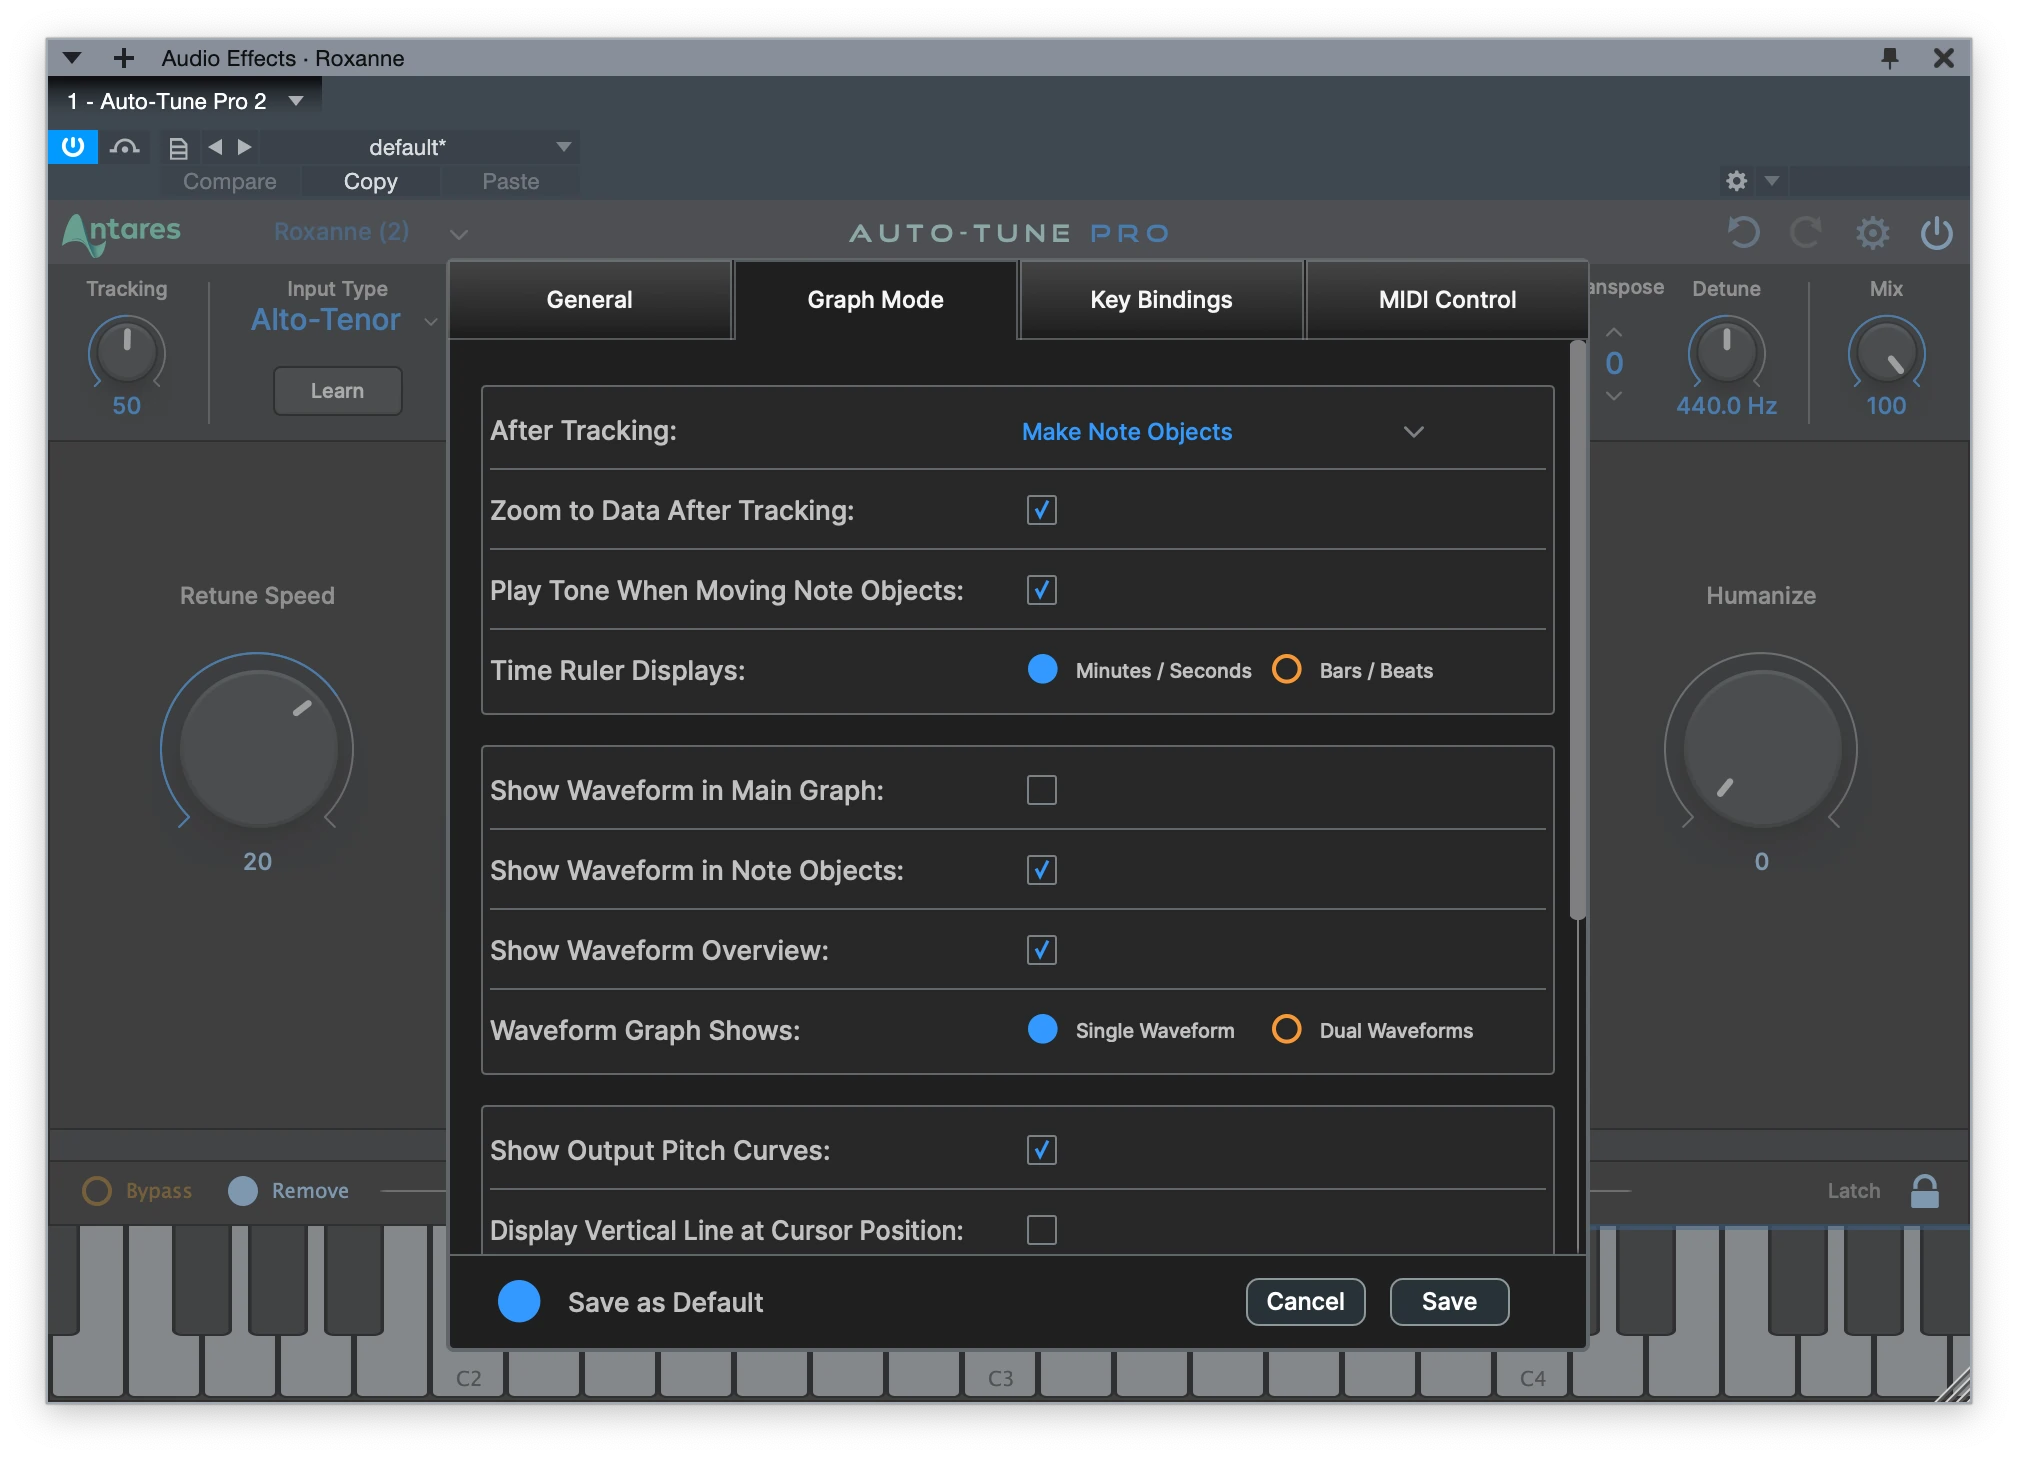Click the Humanize knob

1762,748
